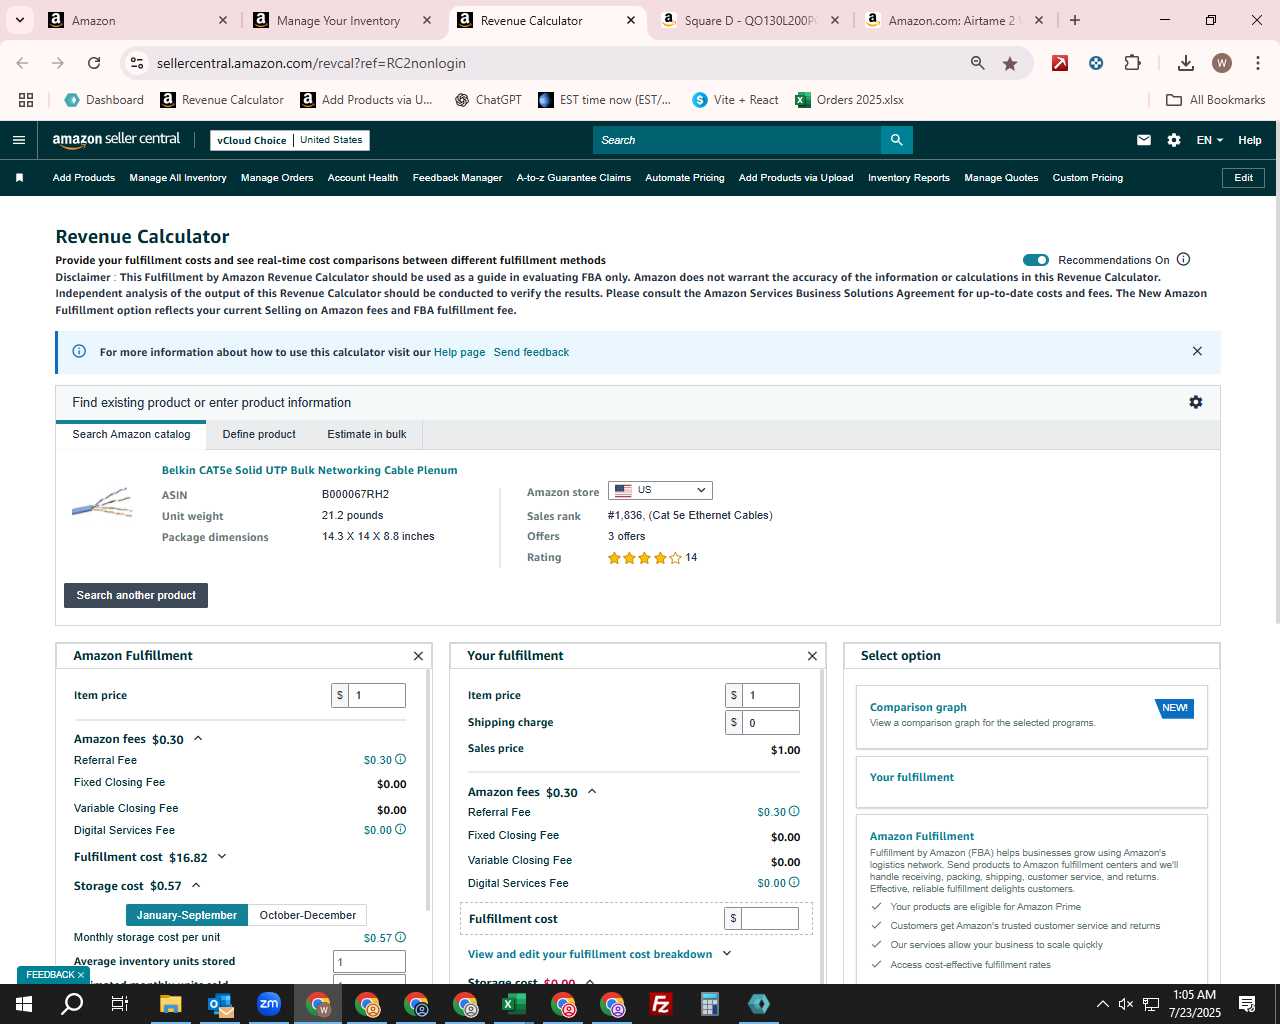Close the Amazon Fulfillment panel
This screenshot has width=1280, height=1024.
pyautogui.click(x=418, y=656)
